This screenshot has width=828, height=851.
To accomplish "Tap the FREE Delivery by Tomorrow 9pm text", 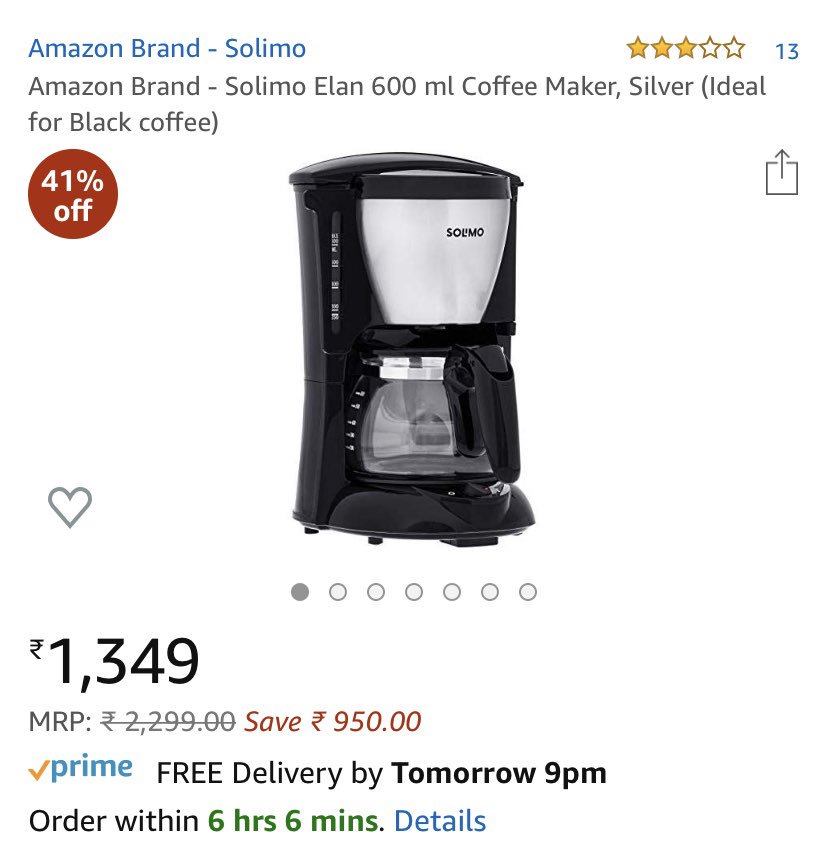I will pyautogui.click(x=381, y=773).
